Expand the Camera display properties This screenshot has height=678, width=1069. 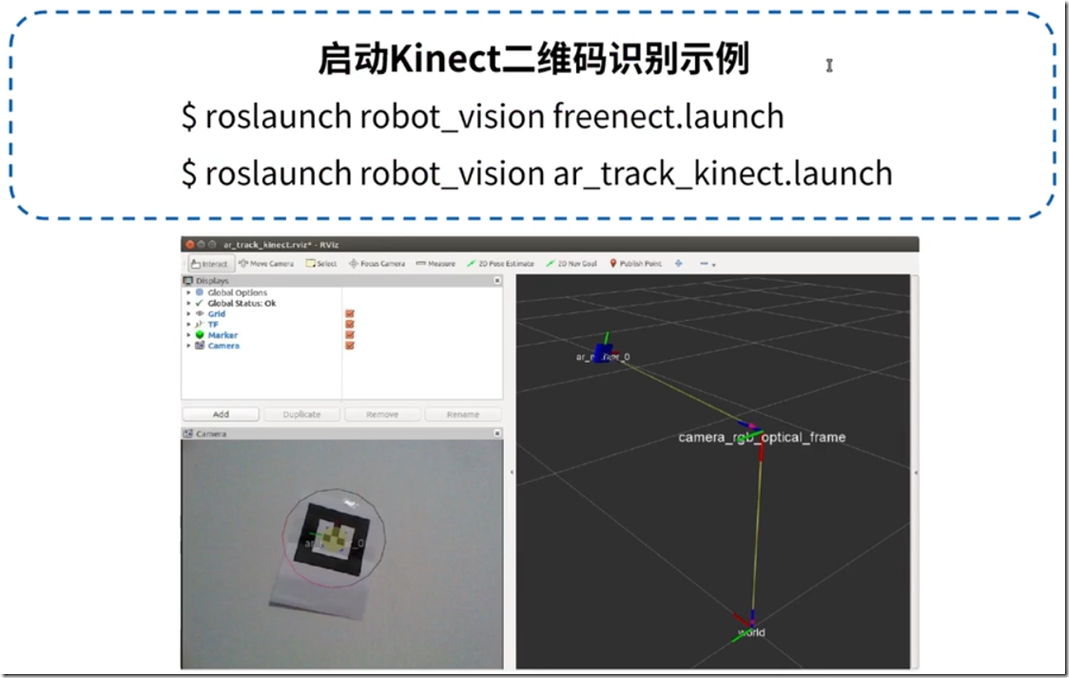pyautogui.click(x=189, y=346)
